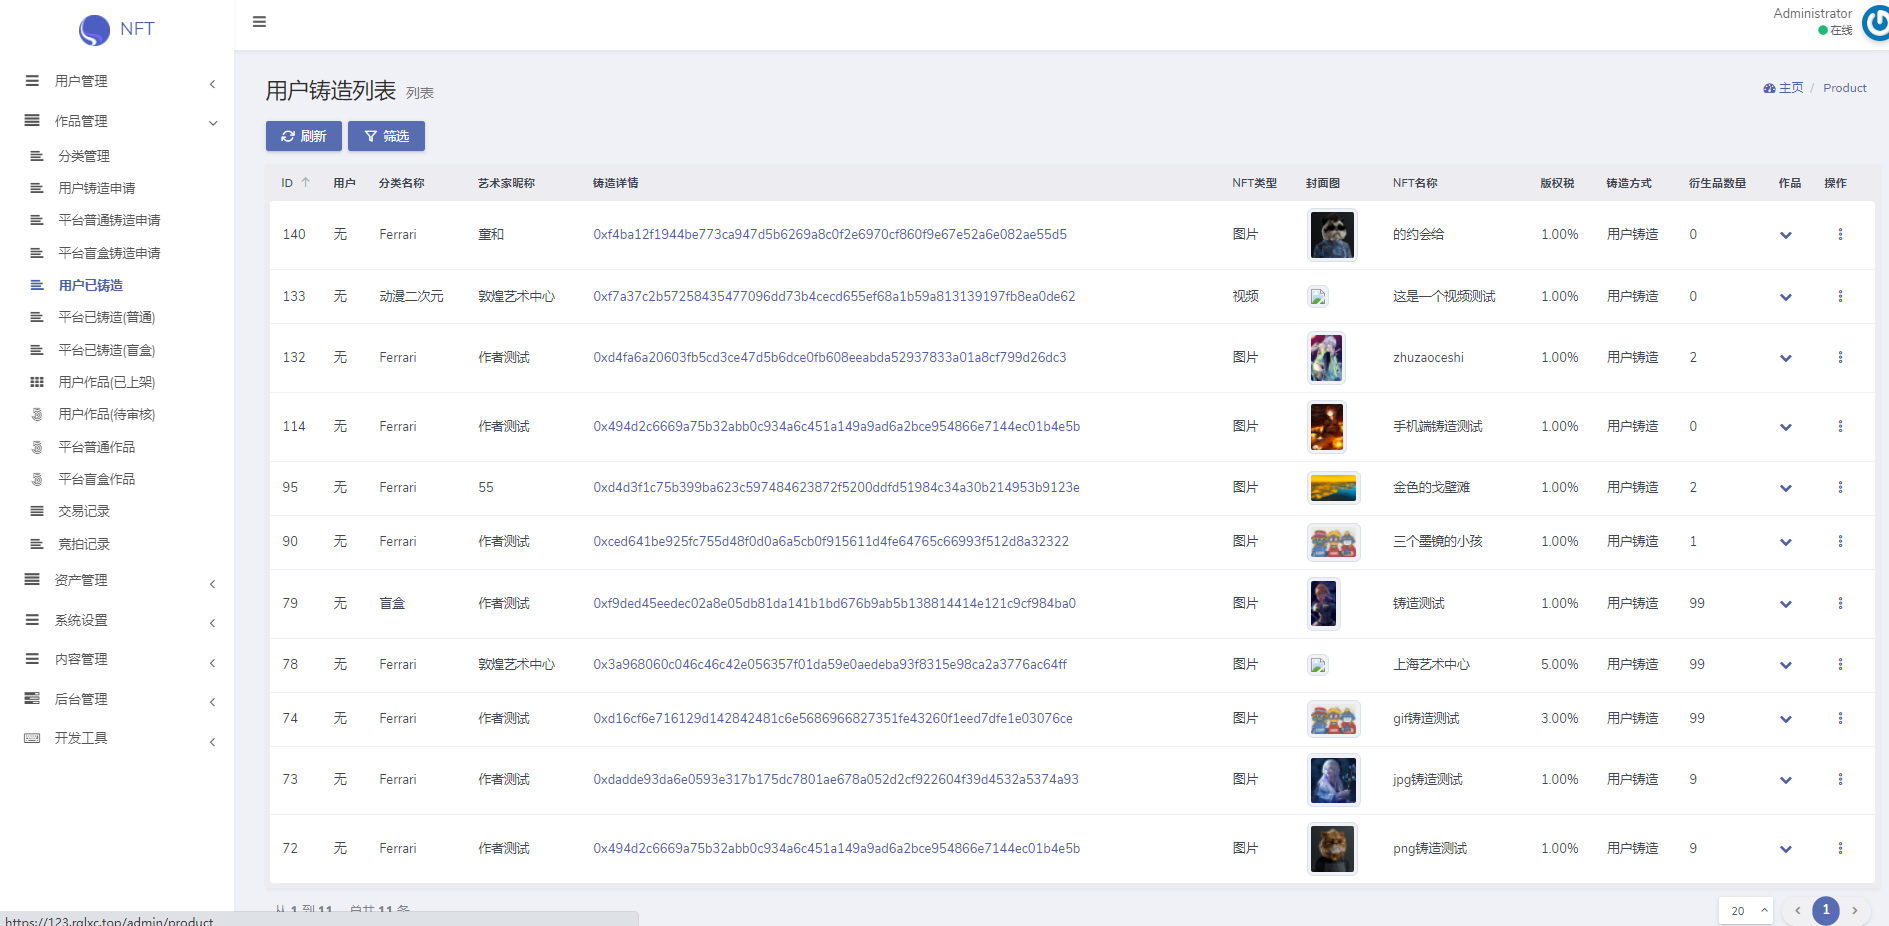Screen dimensions: 1889x926
Task: Expand the 作品 chevron for row 133
Action: pos(1785,297)
